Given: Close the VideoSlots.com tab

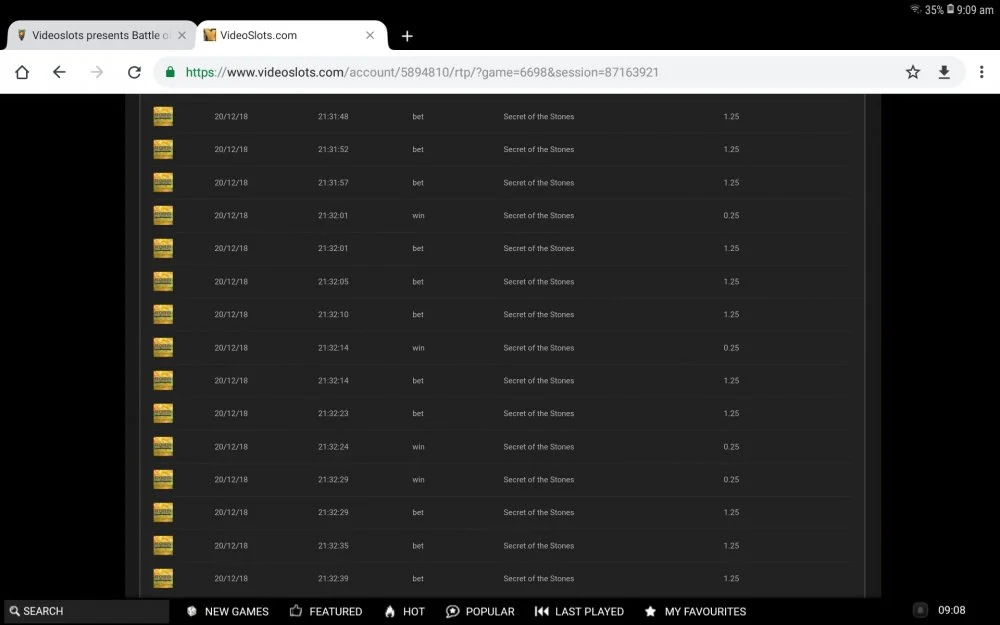Looking at the screenshot, I should pos(370,36).
